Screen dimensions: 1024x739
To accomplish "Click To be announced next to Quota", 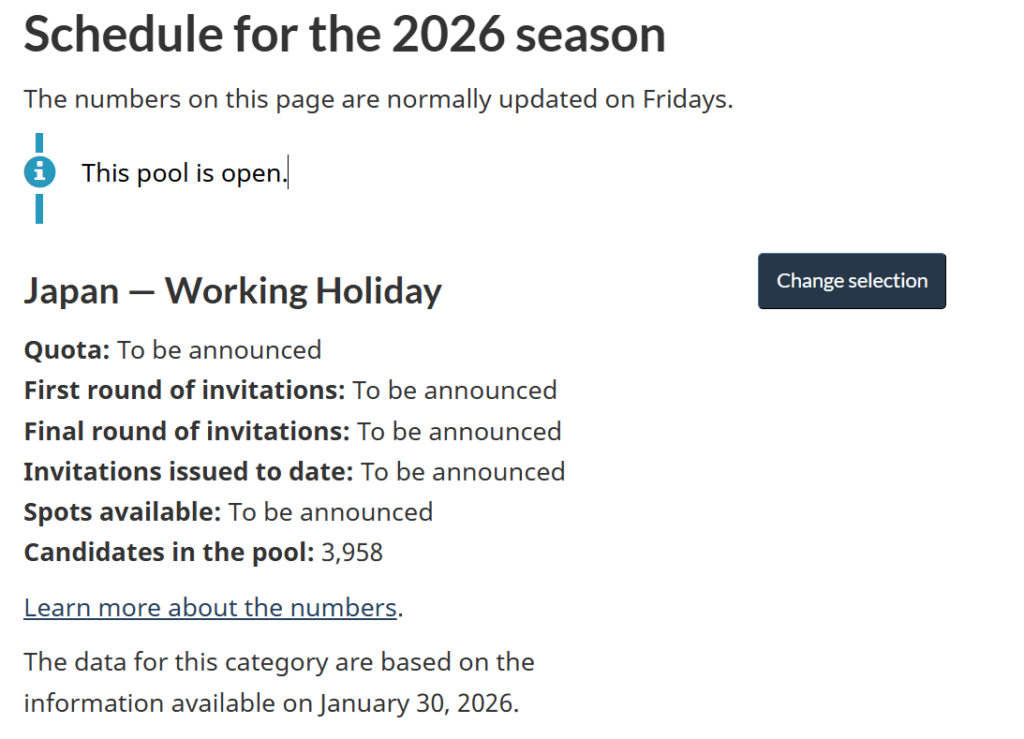I will coord(219,350).
